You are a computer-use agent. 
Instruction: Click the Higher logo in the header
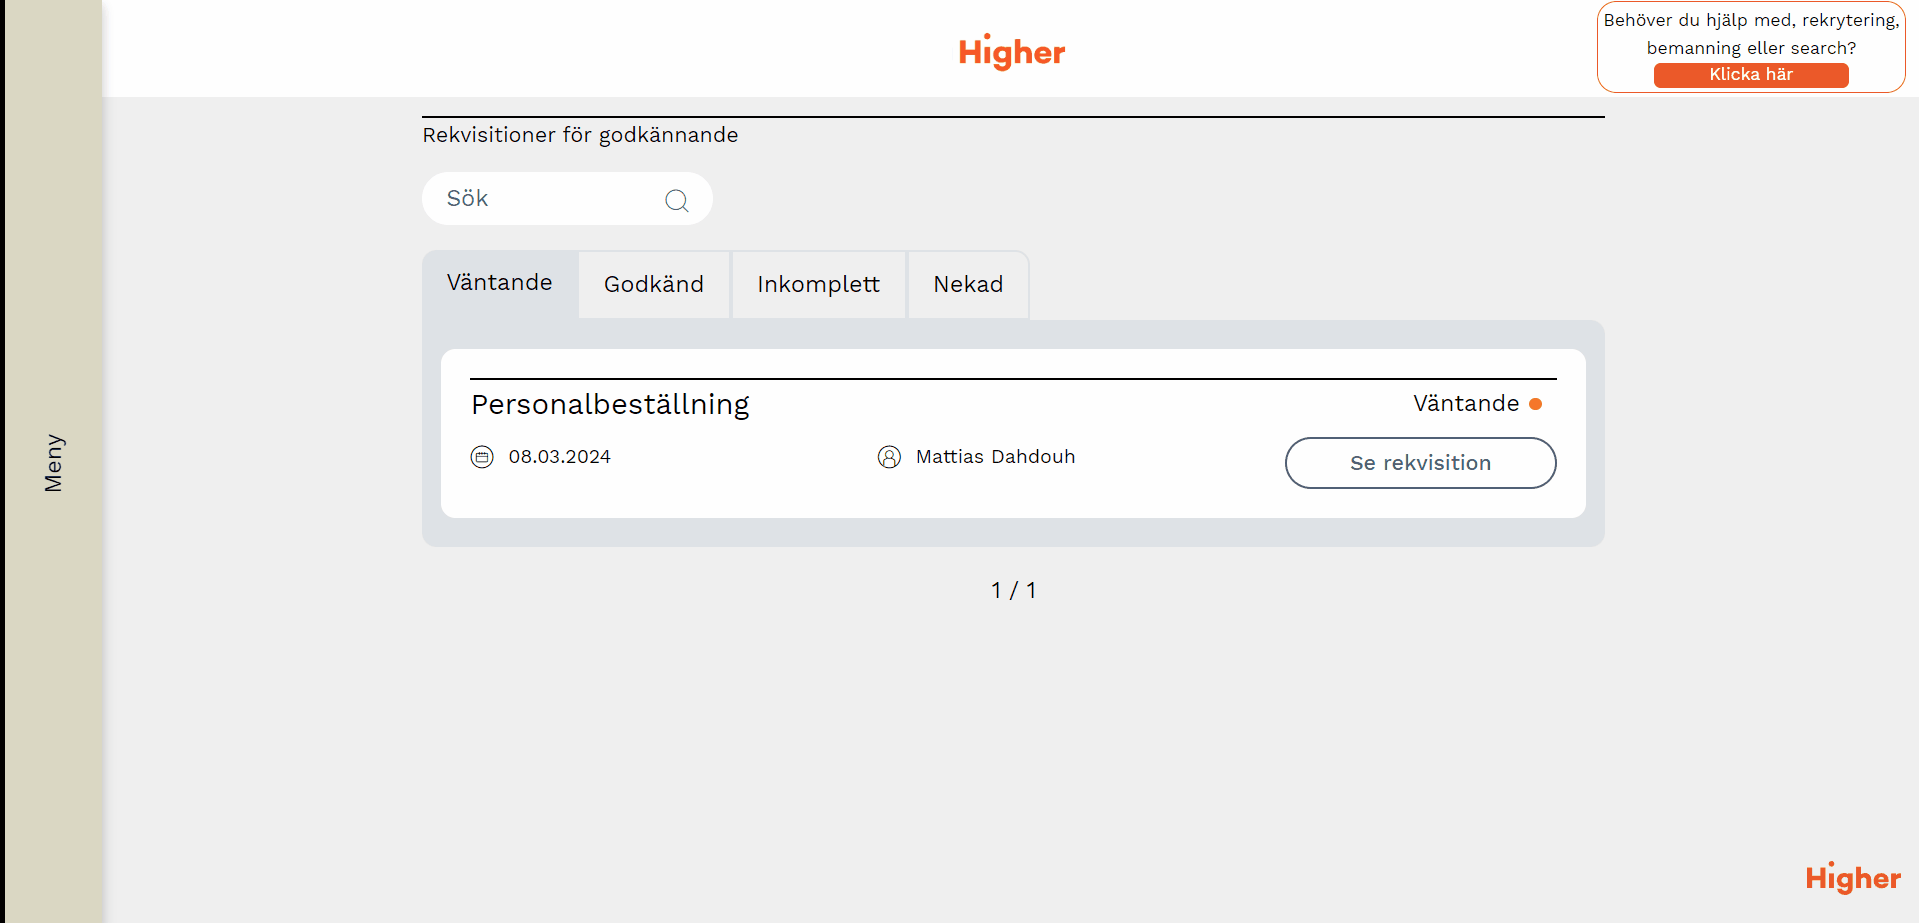pyautogui.click(x=1012, y=52)
